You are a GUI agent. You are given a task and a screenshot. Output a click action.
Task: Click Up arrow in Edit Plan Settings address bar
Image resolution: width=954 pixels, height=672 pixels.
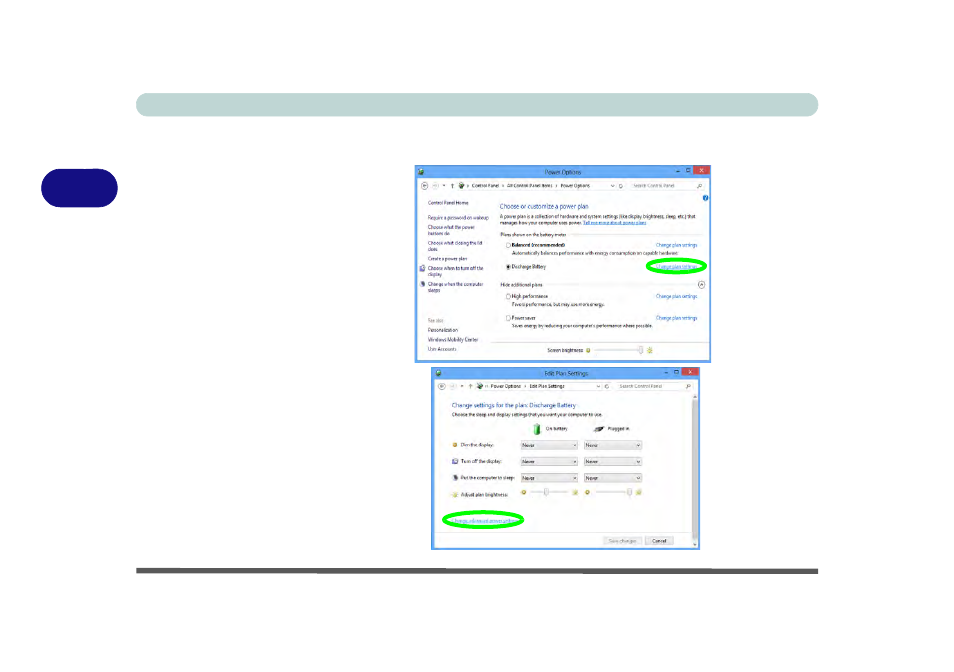point(470,387)
